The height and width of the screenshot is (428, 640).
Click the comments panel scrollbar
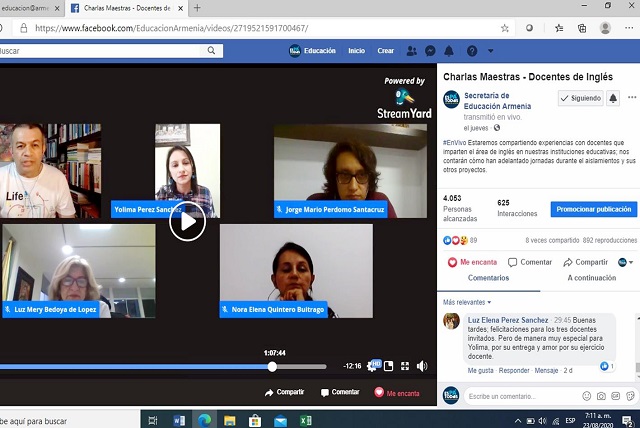pyautogui.click(x=638, y=366)
